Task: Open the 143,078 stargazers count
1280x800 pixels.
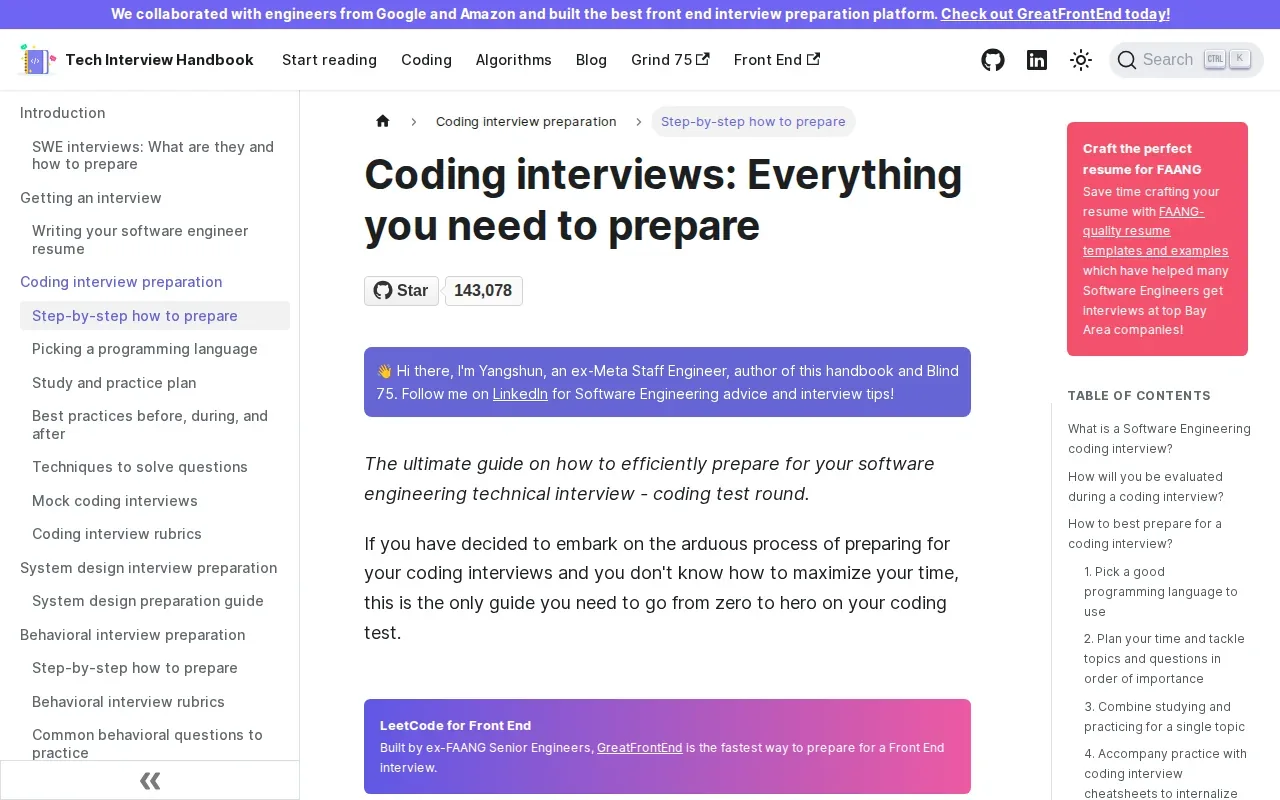Action: tap(483, 291)
